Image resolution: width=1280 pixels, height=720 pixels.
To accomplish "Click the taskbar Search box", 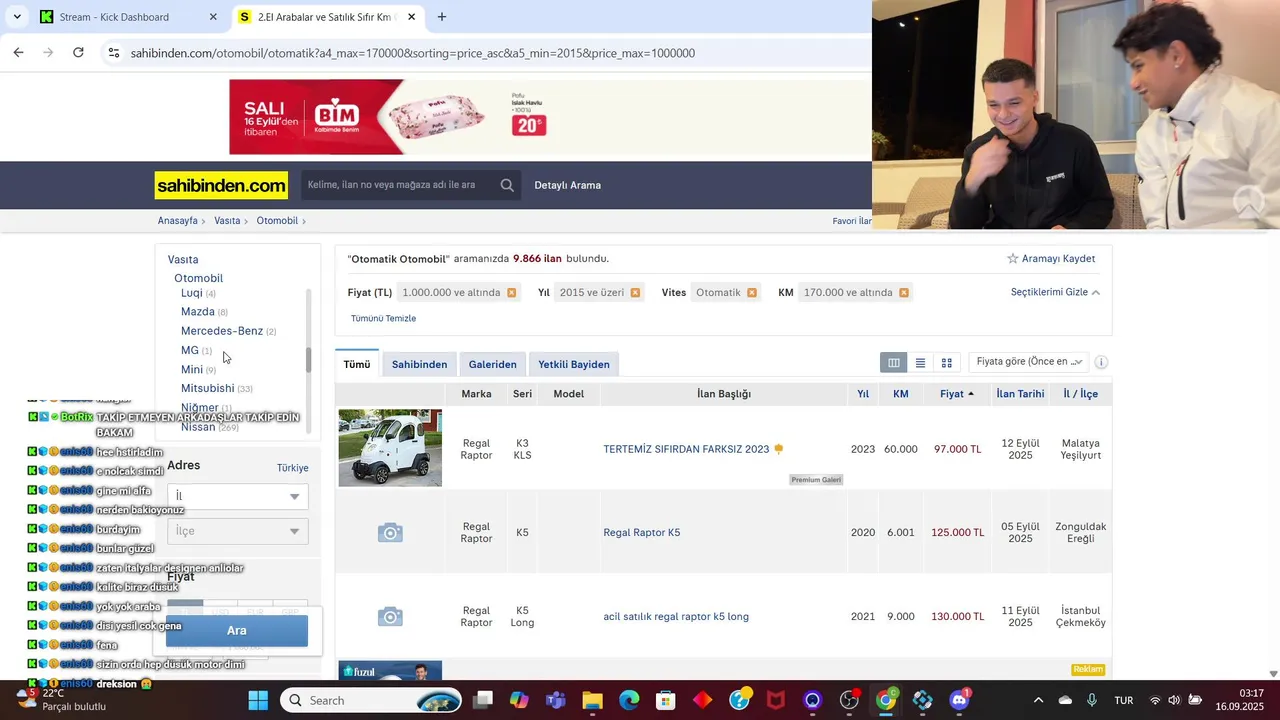I will (x=372, y=700).
